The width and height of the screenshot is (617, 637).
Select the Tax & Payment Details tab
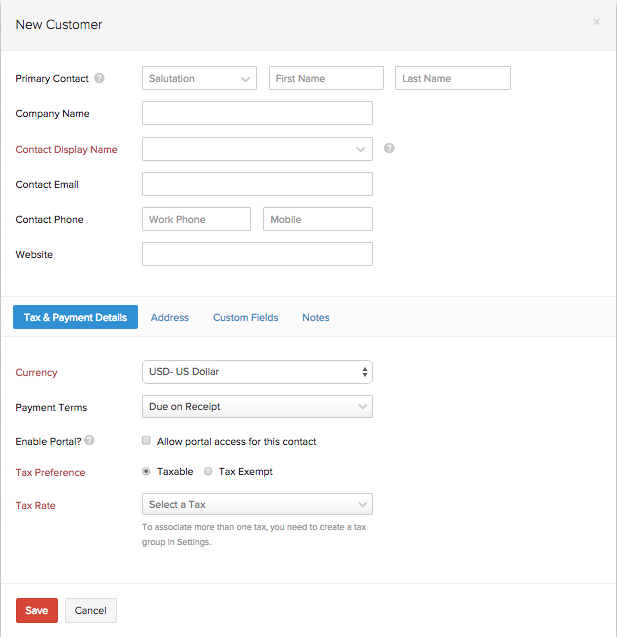(x=75, y=318)
